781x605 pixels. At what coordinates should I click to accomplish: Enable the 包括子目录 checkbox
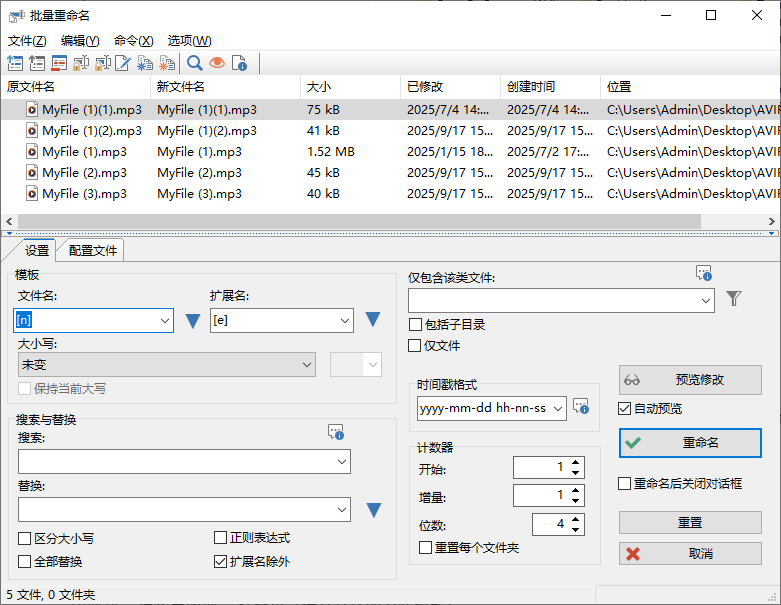pyautogui.click(x=415, y=325)
